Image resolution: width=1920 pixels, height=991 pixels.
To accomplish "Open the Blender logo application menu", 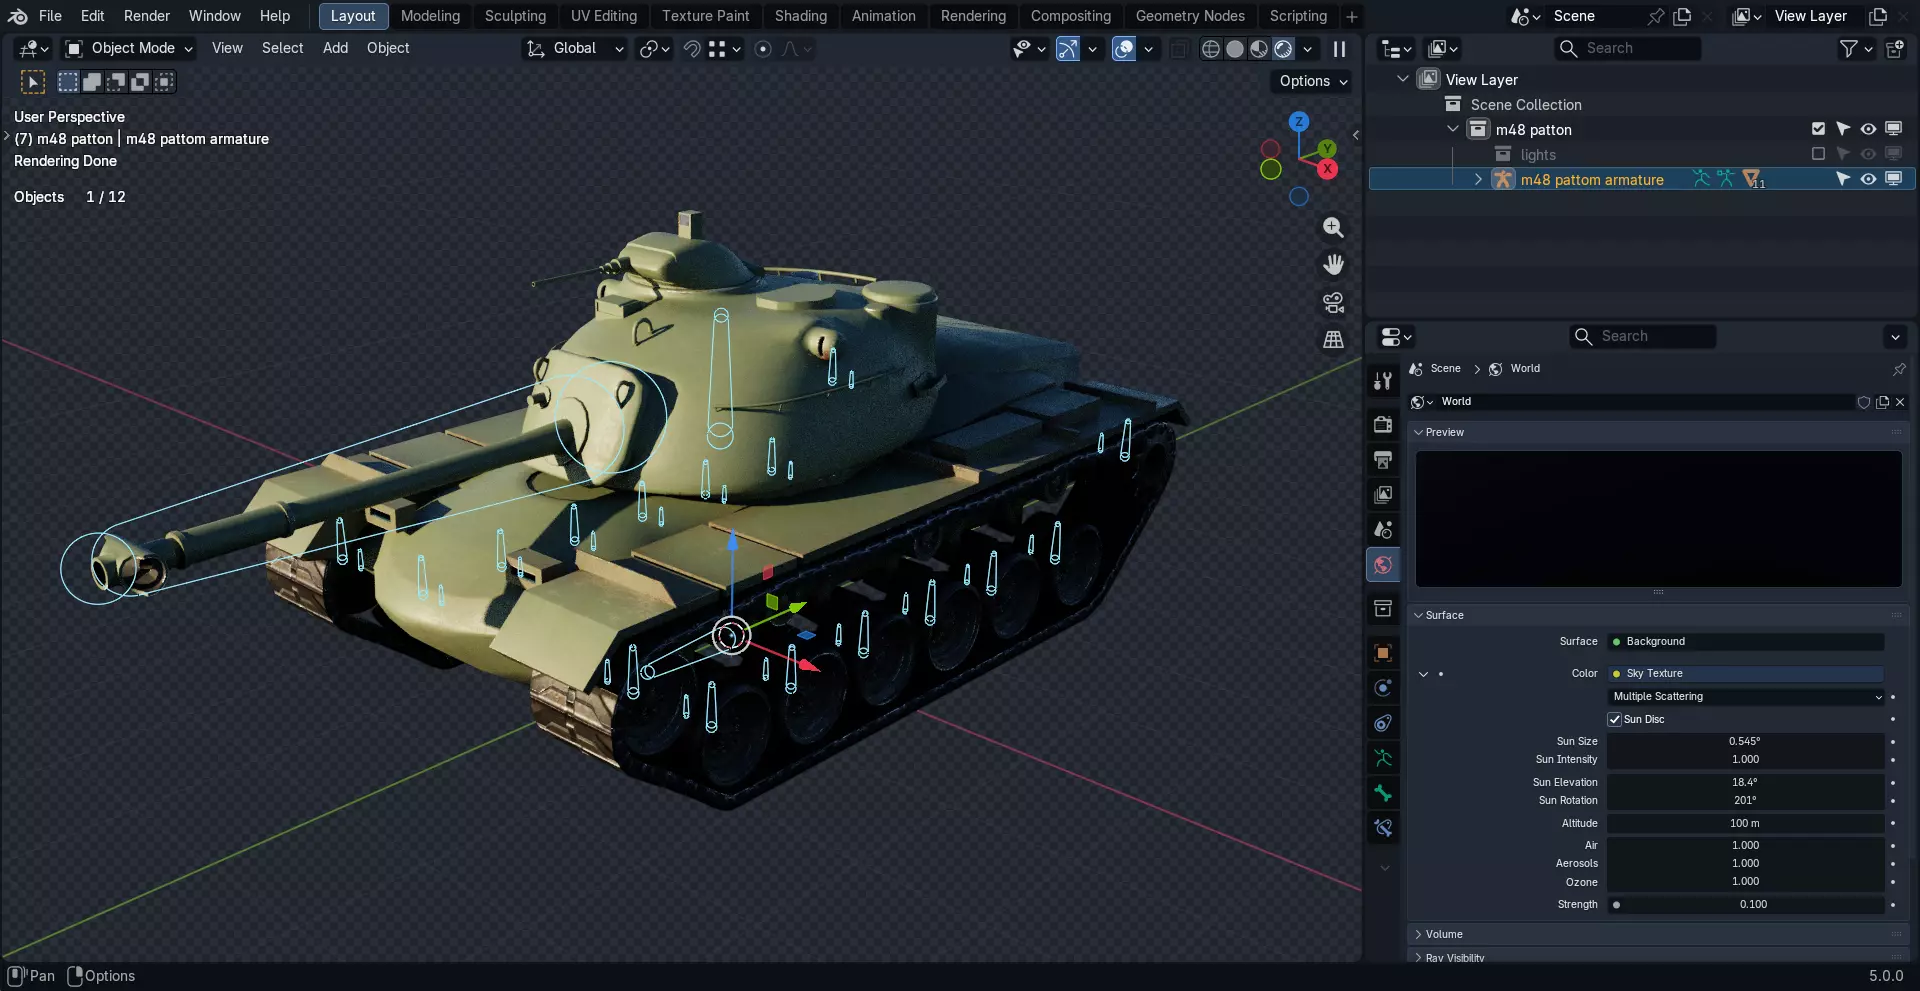I will tap(18, 16).
